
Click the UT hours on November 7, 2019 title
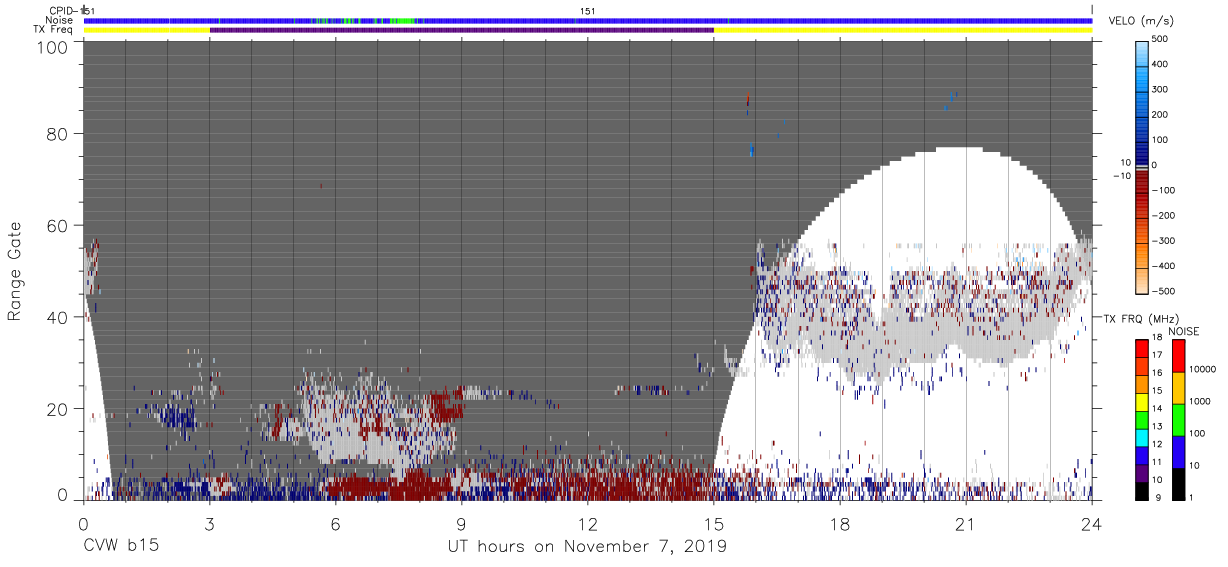click(x=587, y=547)
